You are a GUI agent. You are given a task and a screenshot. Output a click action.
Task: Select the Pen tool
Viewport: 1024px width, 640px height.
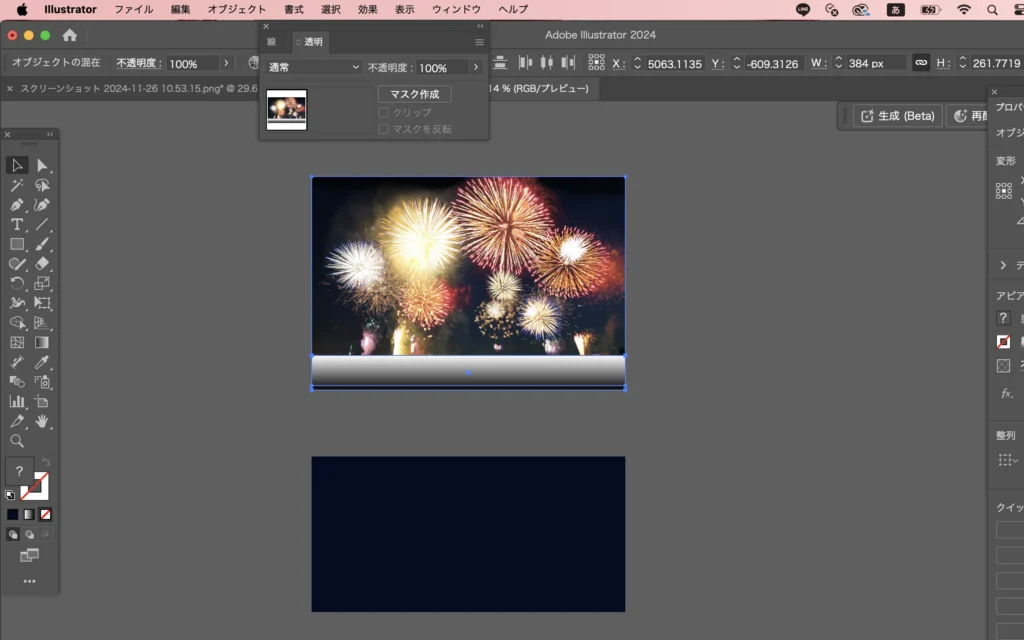coord(17,204)
